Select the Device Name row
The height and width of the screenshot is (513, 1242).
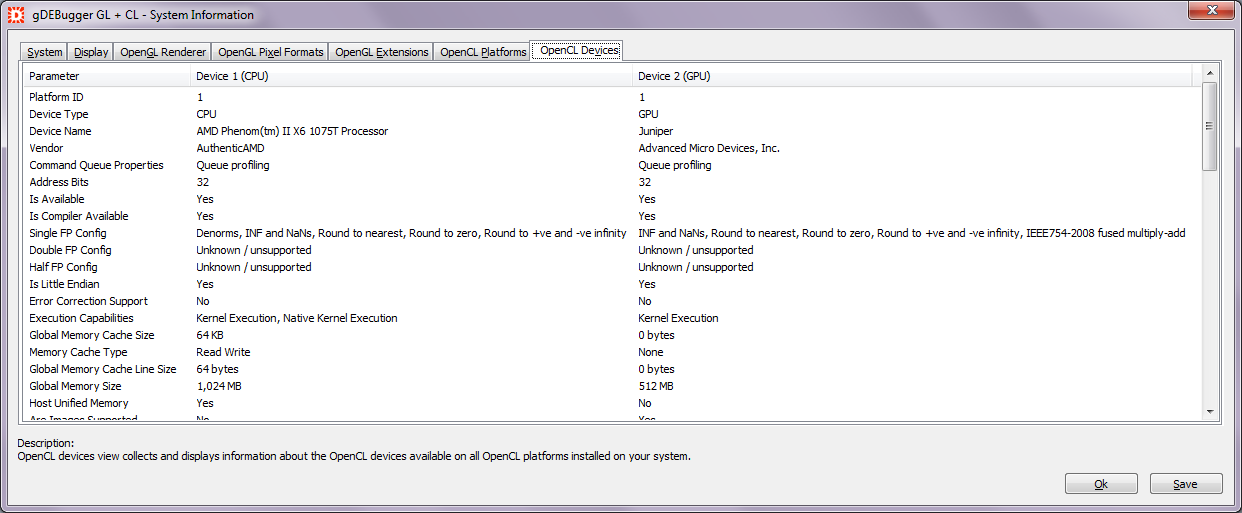(x=60, y=131)
